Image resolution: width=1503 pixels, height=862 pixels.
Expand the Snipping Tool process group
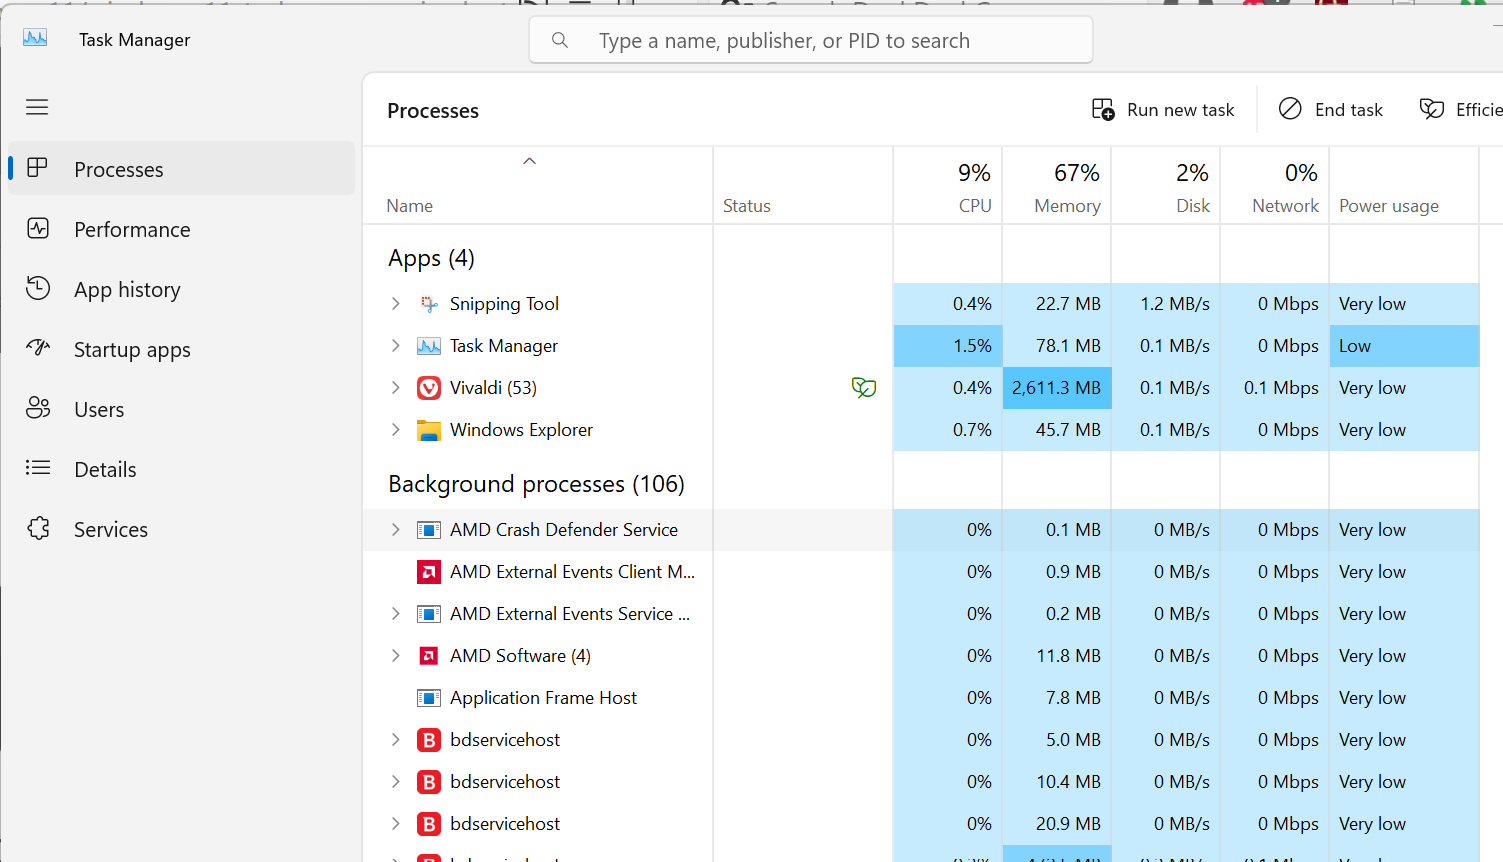coord(396,304)
